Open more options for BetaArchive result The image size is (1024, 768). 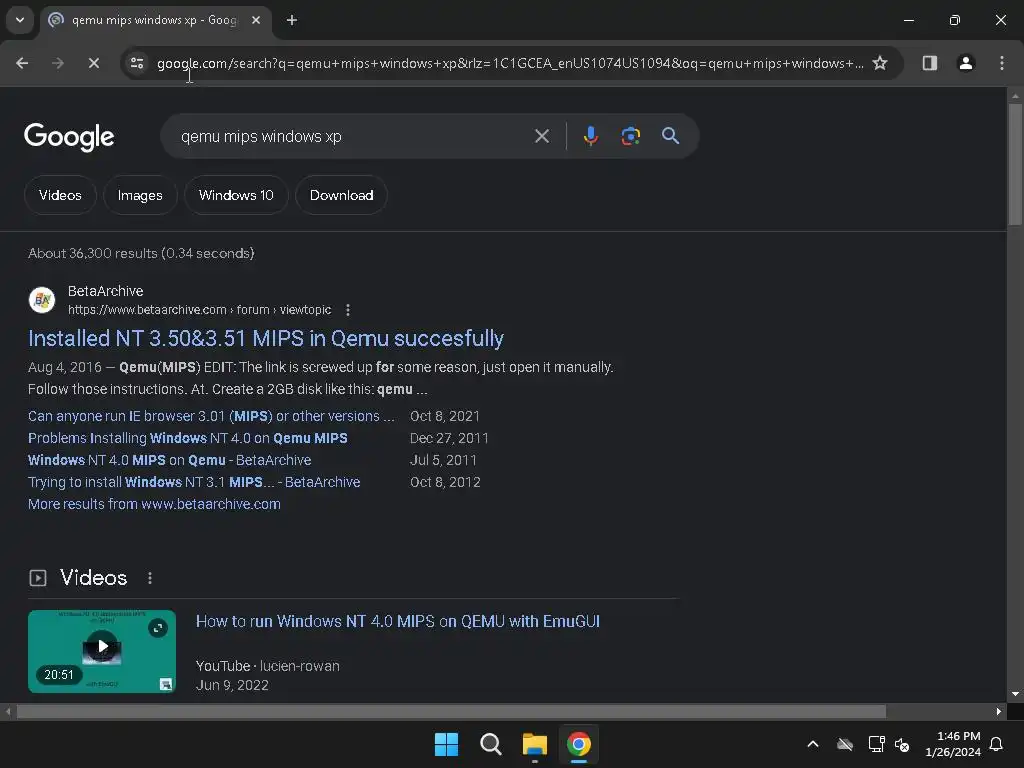(347, 310)
